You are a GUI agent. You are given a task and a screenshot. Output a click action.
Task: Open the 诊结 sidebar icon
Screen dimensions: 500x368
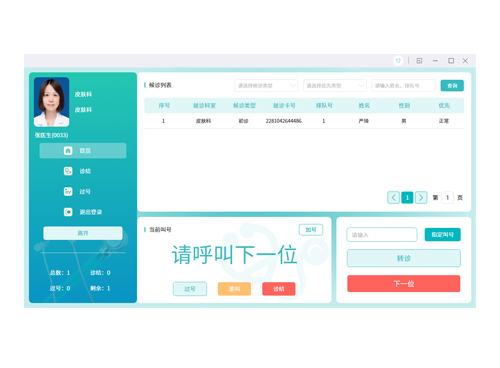tap(68, 171)
